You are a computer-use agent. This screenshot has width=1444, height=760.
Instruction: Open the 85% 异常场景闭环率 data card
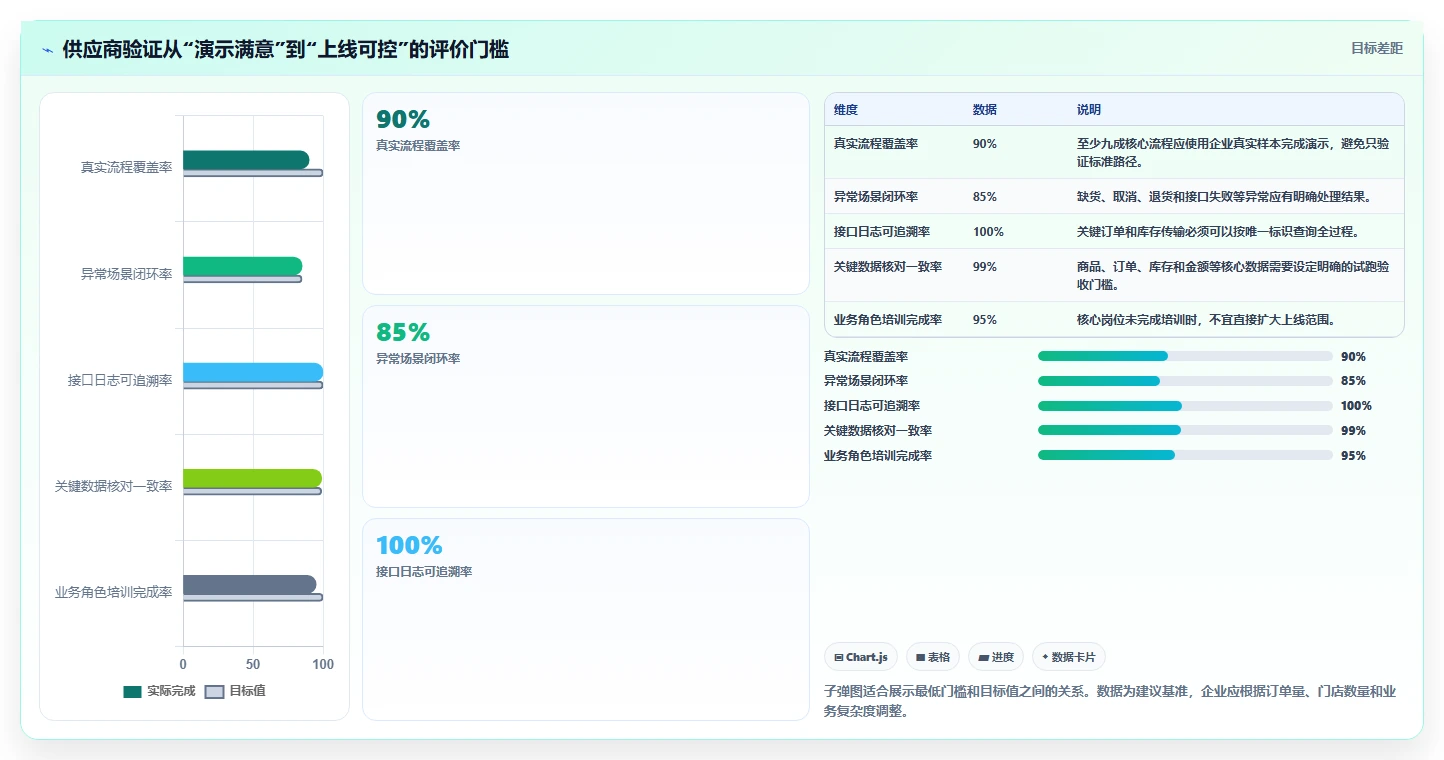585,407
